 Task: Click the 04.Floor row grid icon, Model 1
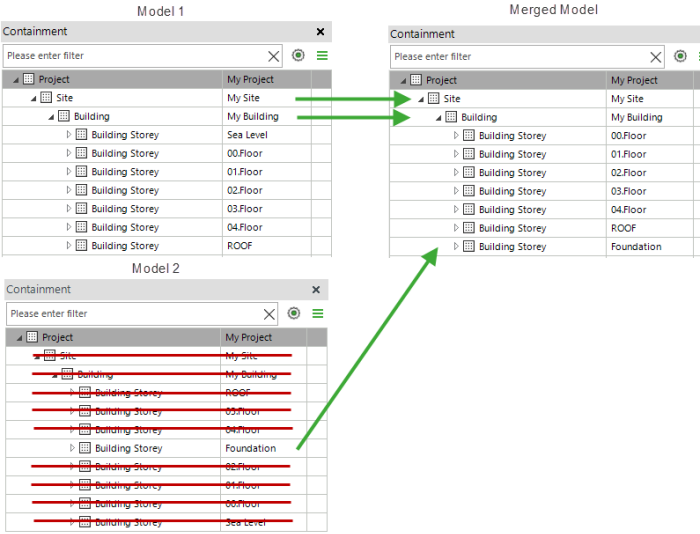tap(81, 227)
